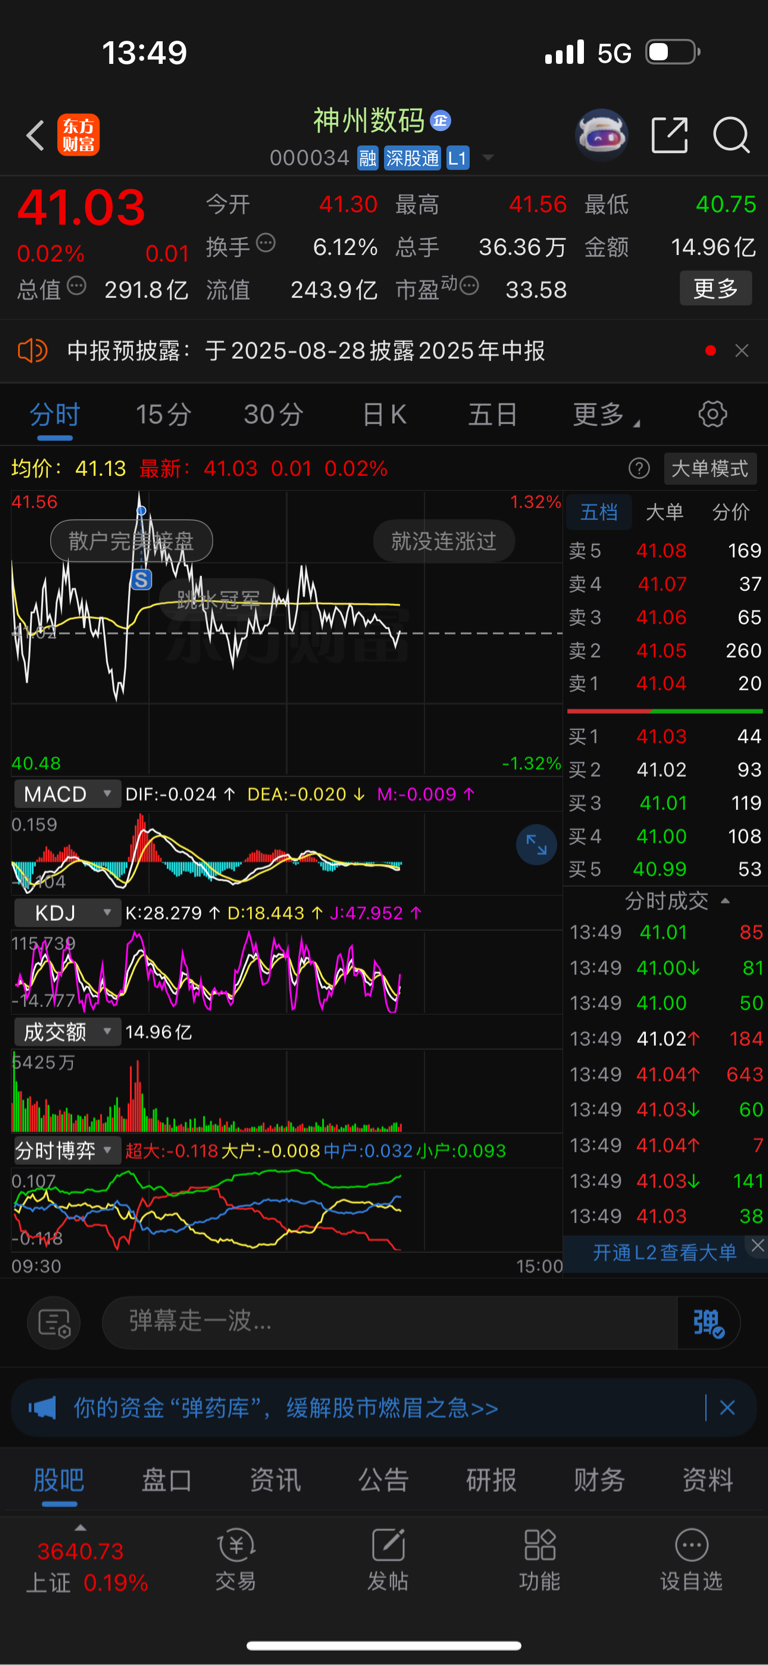Open the 盘口 bottom tab
Viewport: 768px width, 1665px height.
[167, 1480]
